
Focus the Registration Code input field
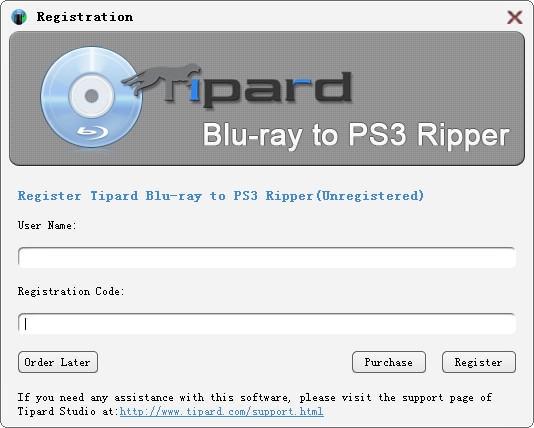click(x=267, y=323)
